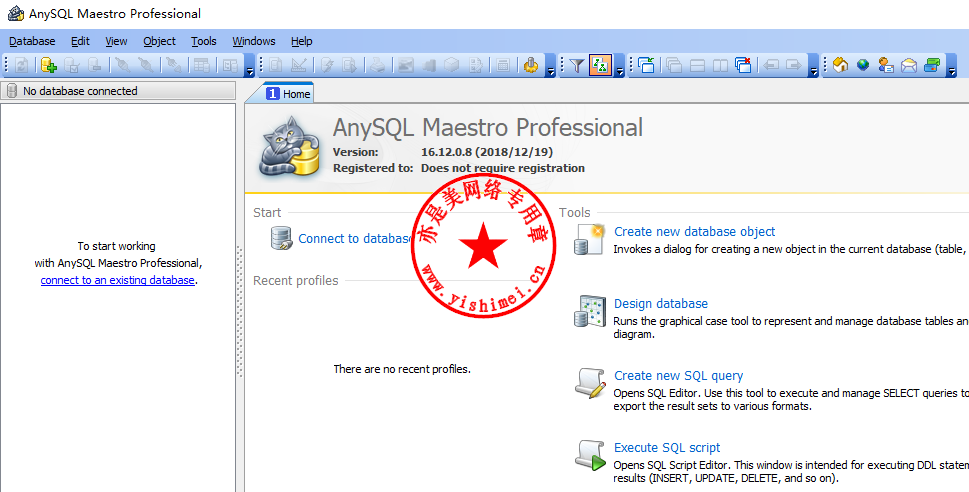The image size is (969, 492).
Task: Click the Create new database object icon
Action: [588, 240]
